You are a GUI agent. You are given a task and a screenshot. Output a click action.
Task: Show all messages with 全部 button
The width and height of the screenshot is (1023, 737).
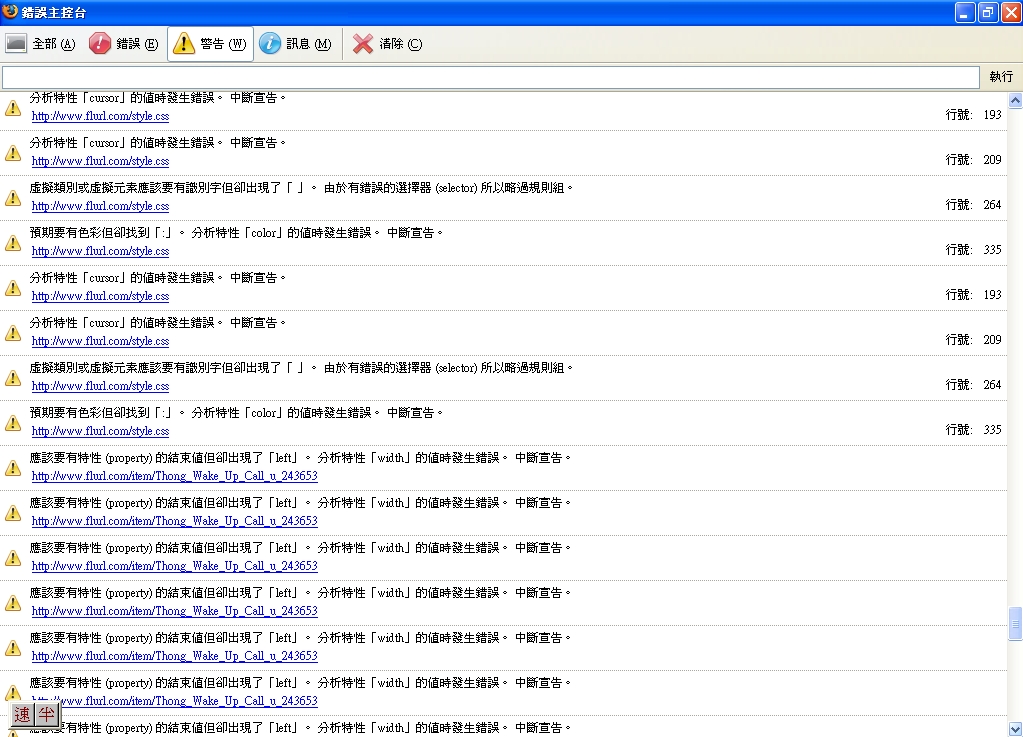(x=41, y=44)
